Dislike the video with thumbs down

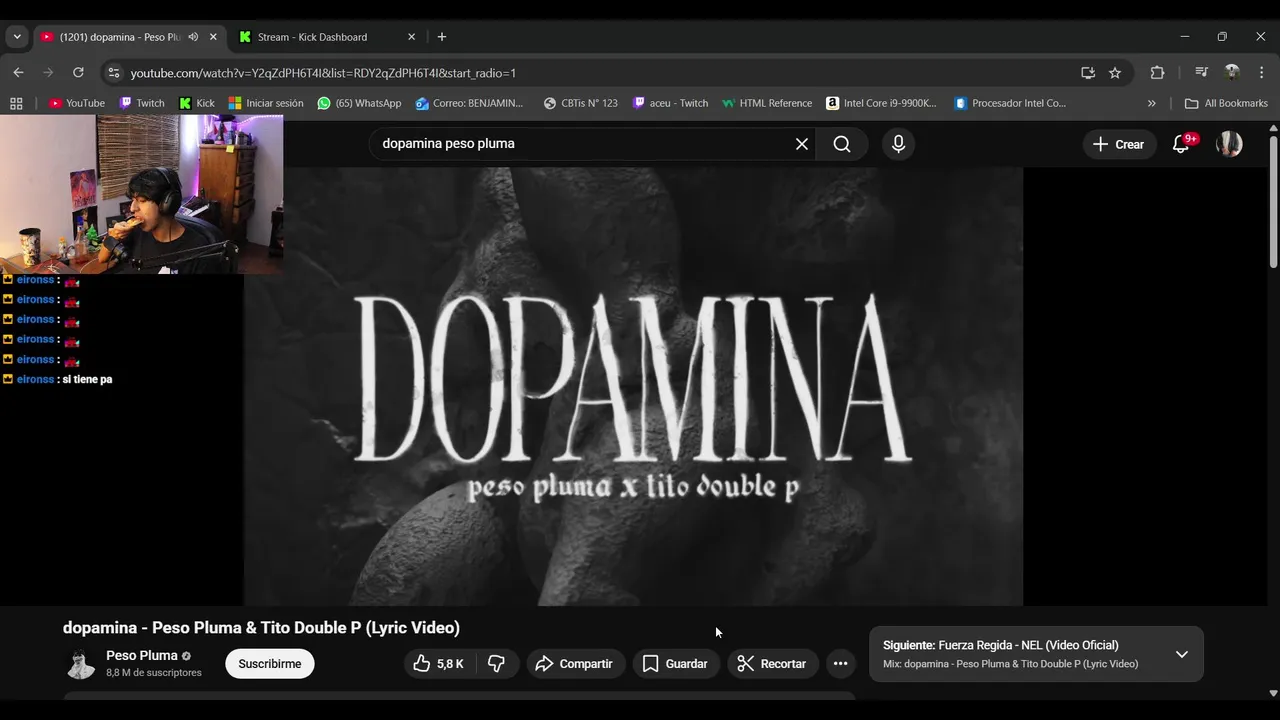[x=497, y=664]
